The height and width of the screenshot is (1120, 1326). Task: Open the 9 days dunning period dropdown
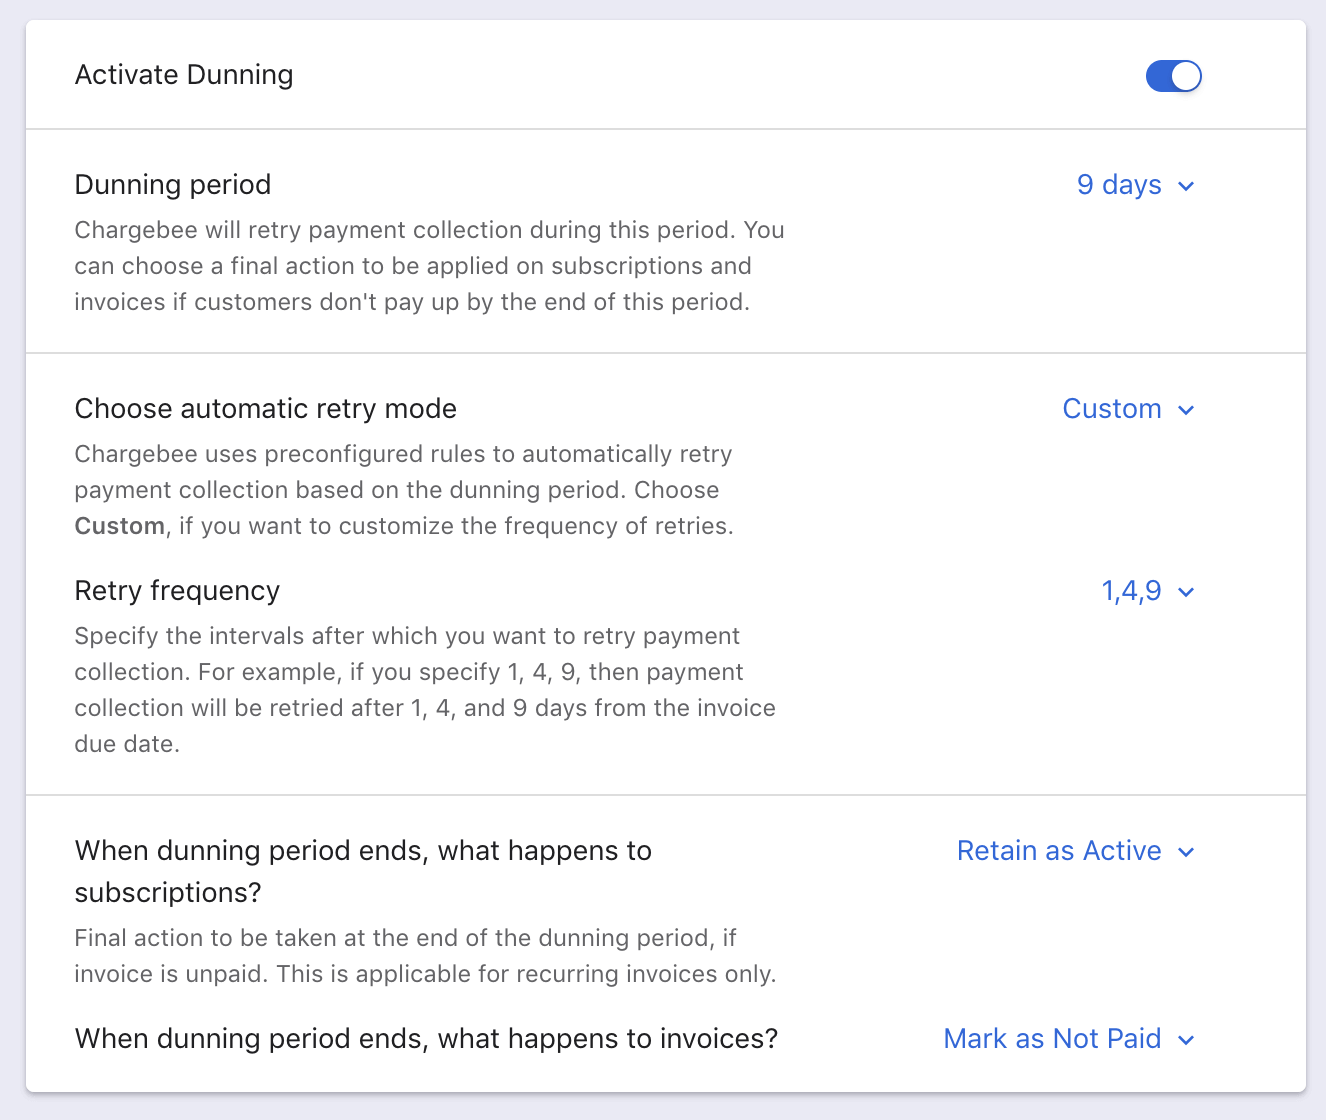click(x=1119, y=185)
